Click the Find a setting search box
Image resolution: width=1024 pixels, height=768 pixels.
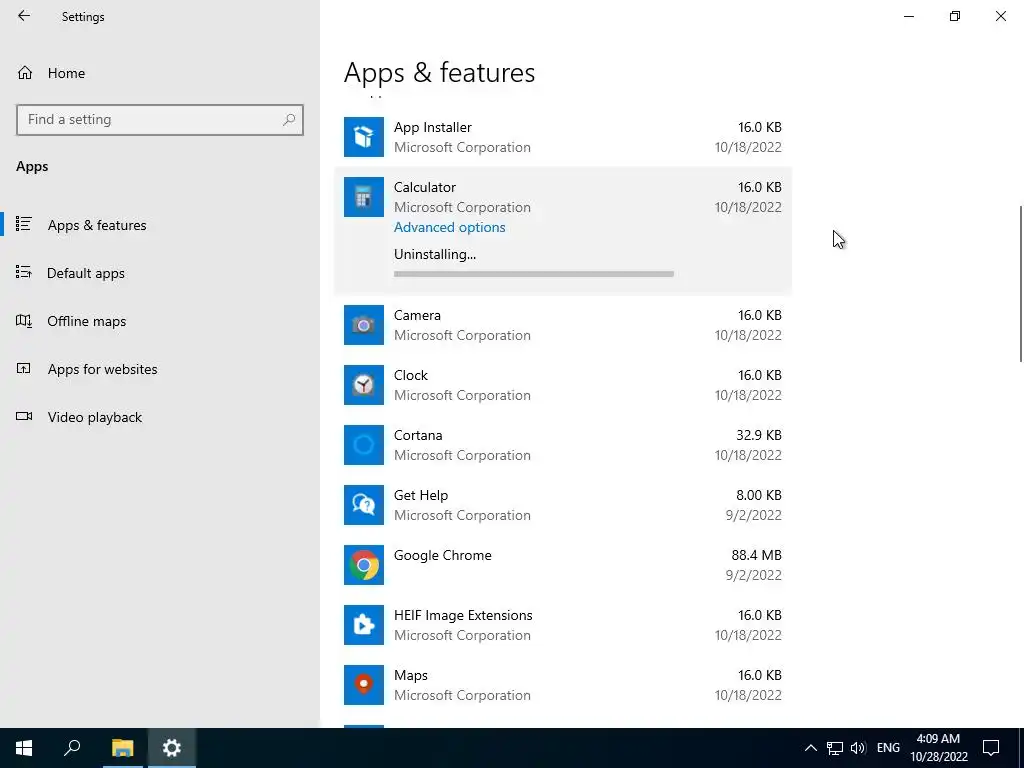click(160, 120)
